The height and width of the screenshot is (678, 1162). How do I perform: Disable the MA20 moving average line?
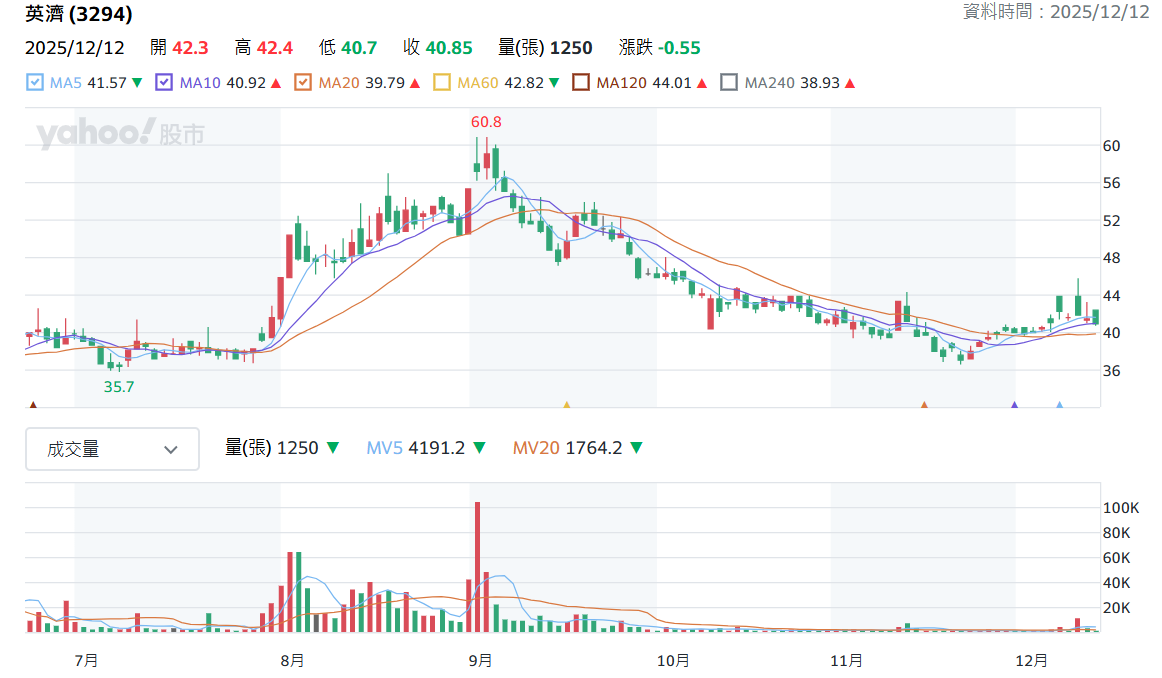click(x=303, y=82)
